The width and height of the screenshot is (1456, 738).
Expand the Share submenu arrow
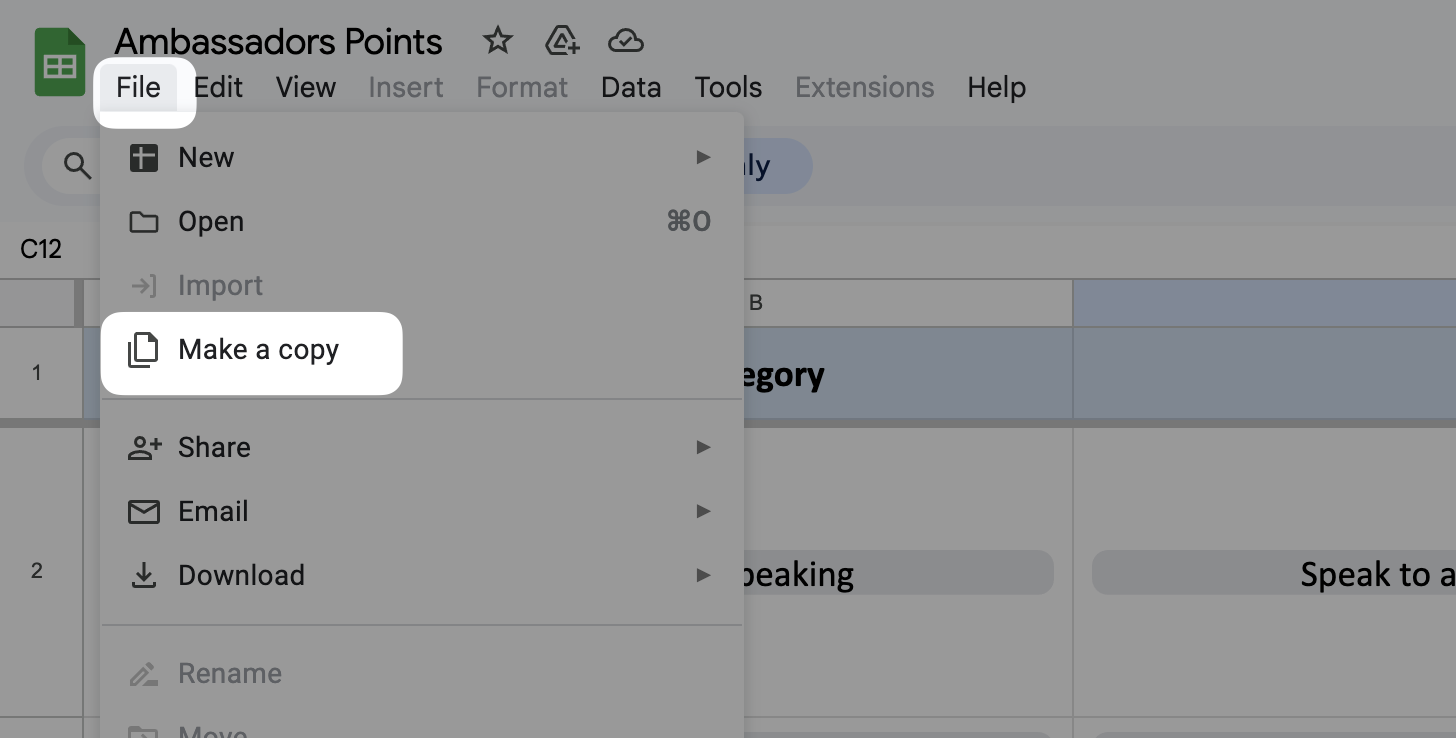[704, 447]
